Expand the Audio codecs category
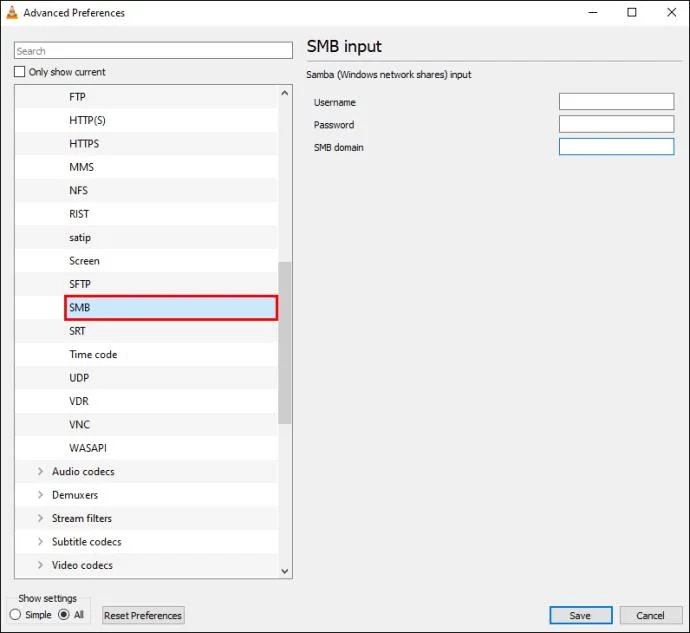The height and width of the screenshot is (633, 690). coord(40,471)
